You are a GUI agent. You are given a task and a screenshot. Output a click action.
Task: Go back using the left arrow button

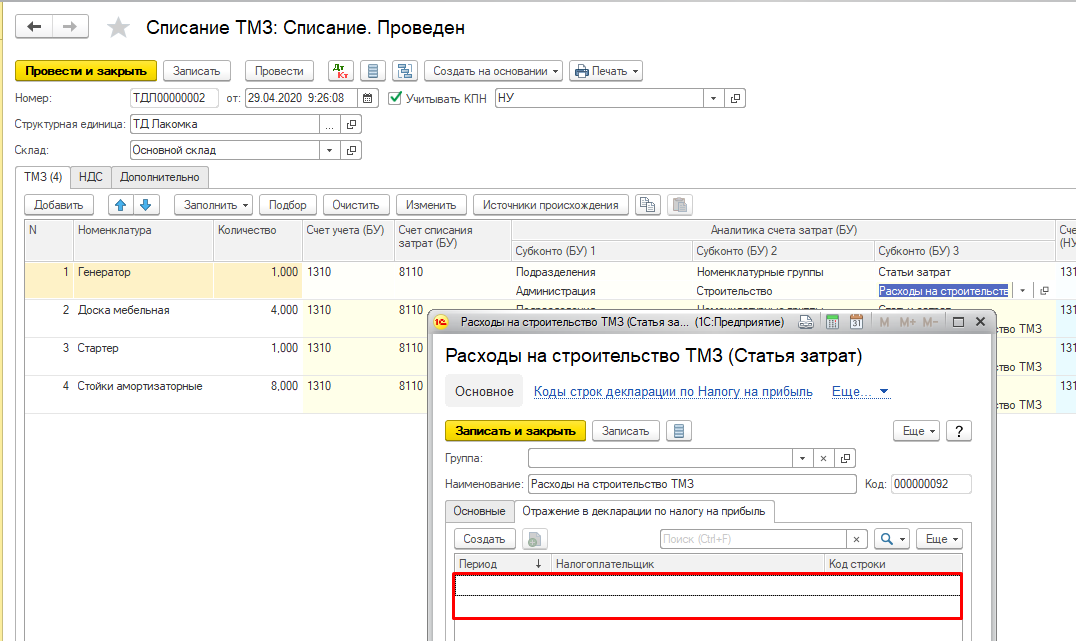point(34,27)
